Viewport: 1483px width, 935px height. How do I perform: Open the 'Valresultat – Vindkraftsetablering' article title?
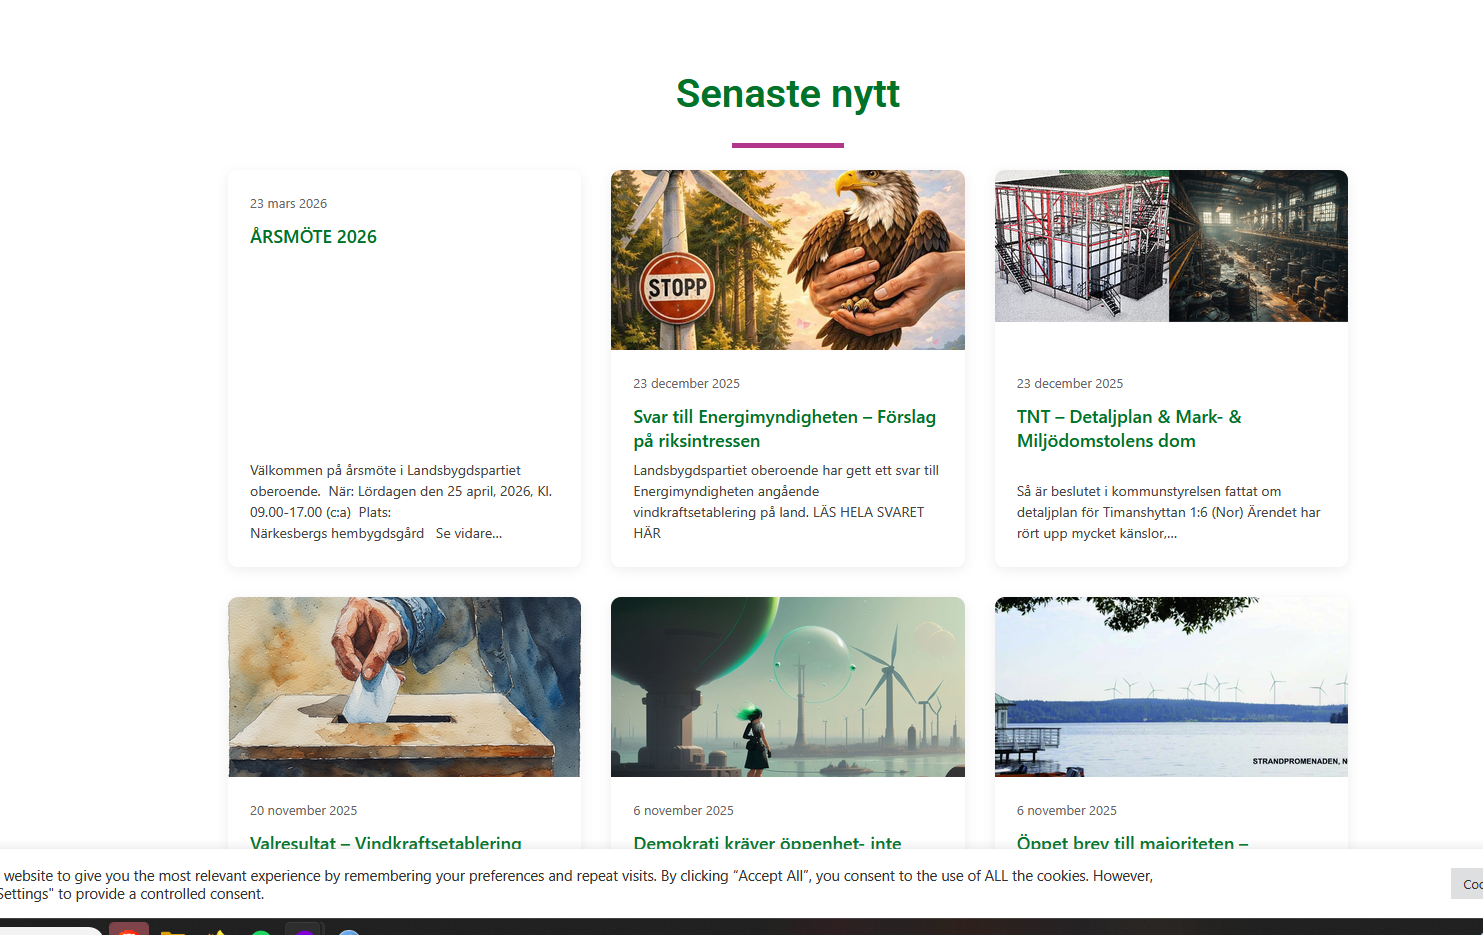(386, 842)
